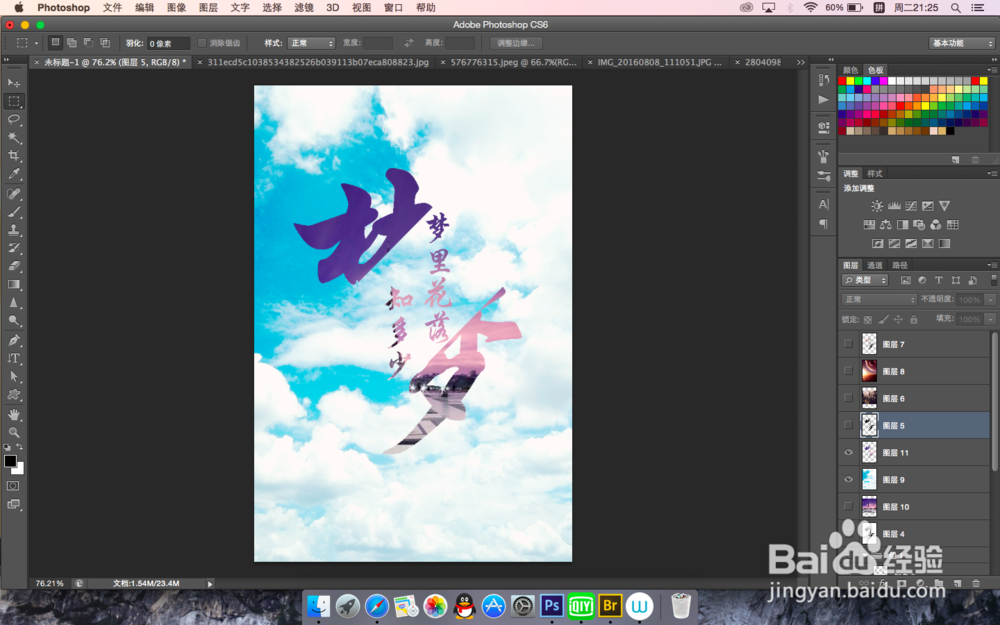Select the Healing Brush tool
This screenshot has width=1000, height=625.
coord(14,194)
